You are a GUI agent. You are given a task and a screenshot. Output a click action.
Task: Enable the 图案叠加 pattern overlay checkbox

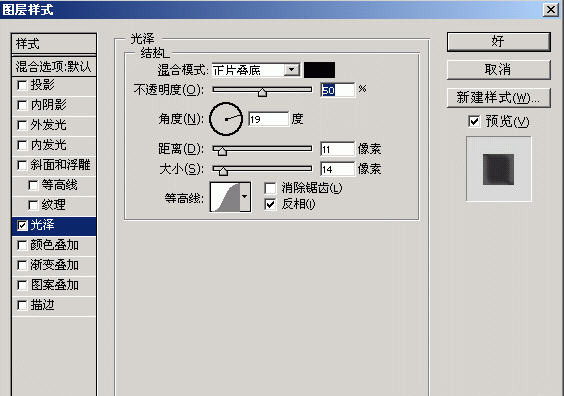click(x=22, y=285)
